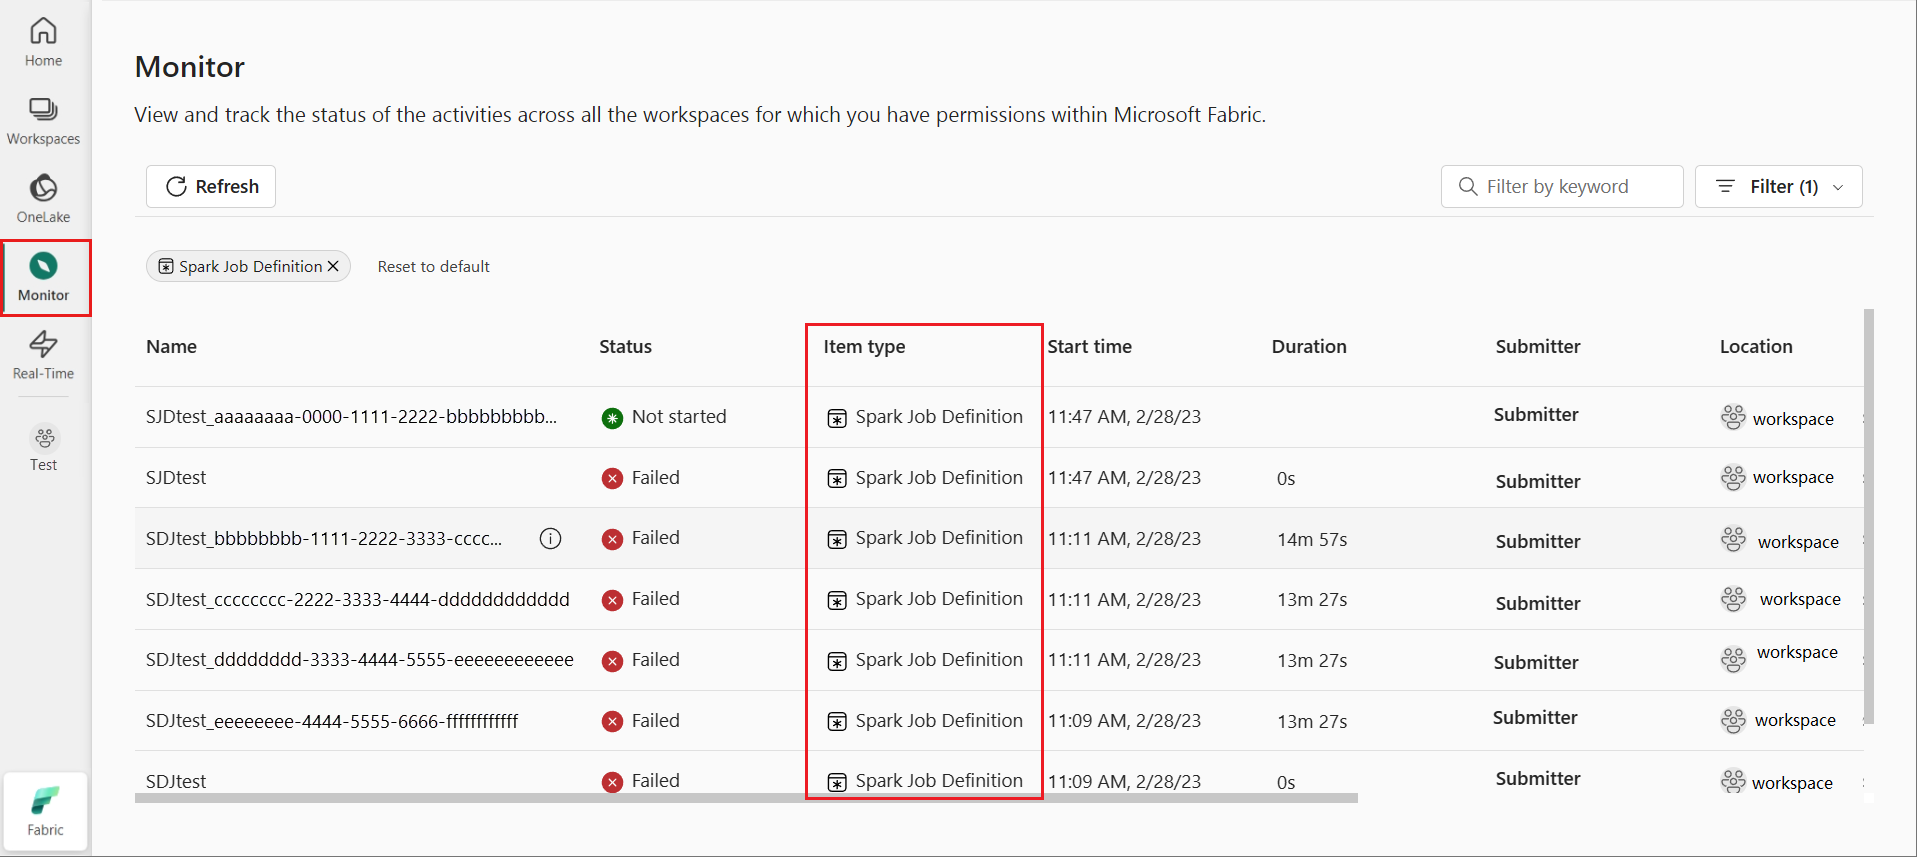The width and height of the screenshot is (1917, 858).
Task: Click the Name column header
Action: click(x=171, y=347)
